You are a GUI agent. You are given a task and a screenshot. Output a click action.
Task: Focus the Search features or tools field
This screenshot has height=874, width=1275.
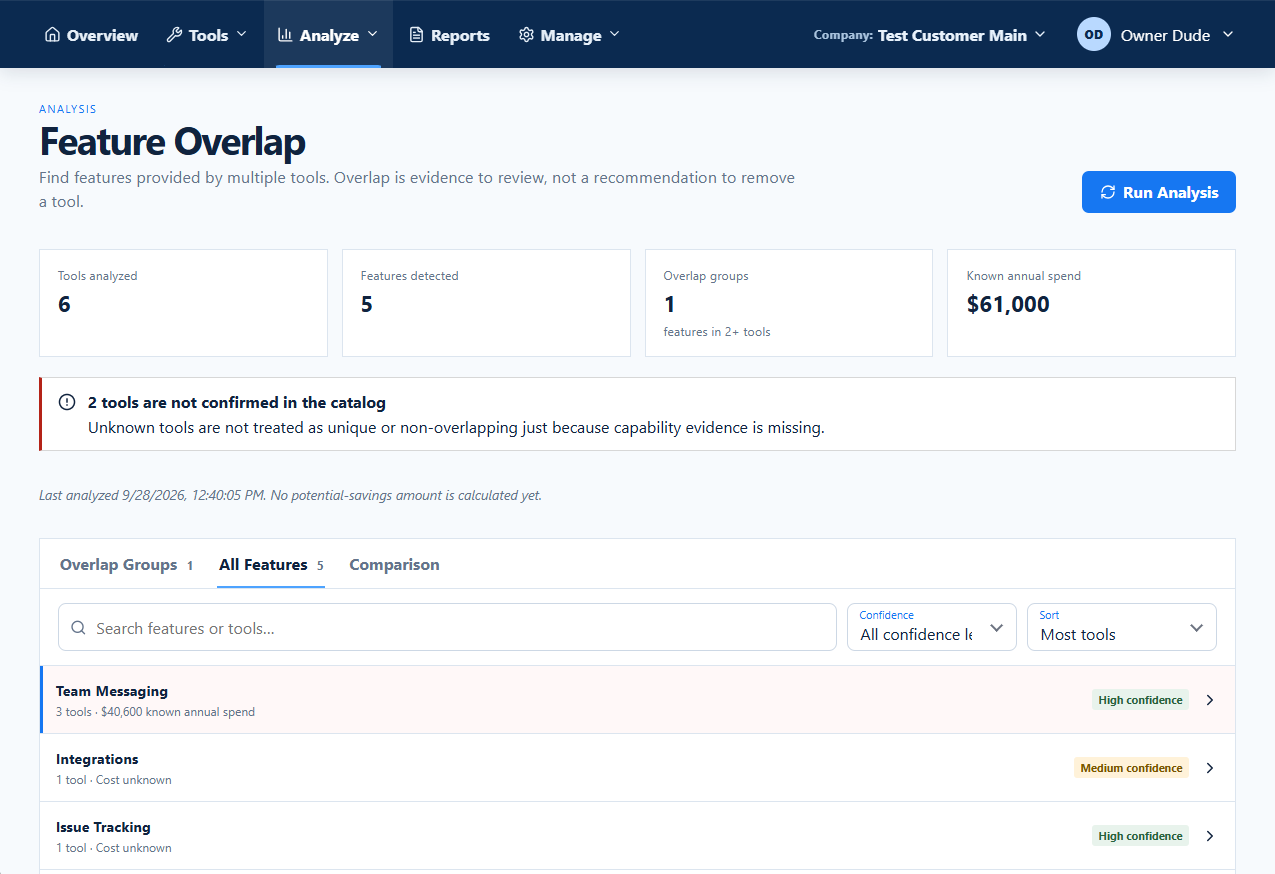[447, 627]
